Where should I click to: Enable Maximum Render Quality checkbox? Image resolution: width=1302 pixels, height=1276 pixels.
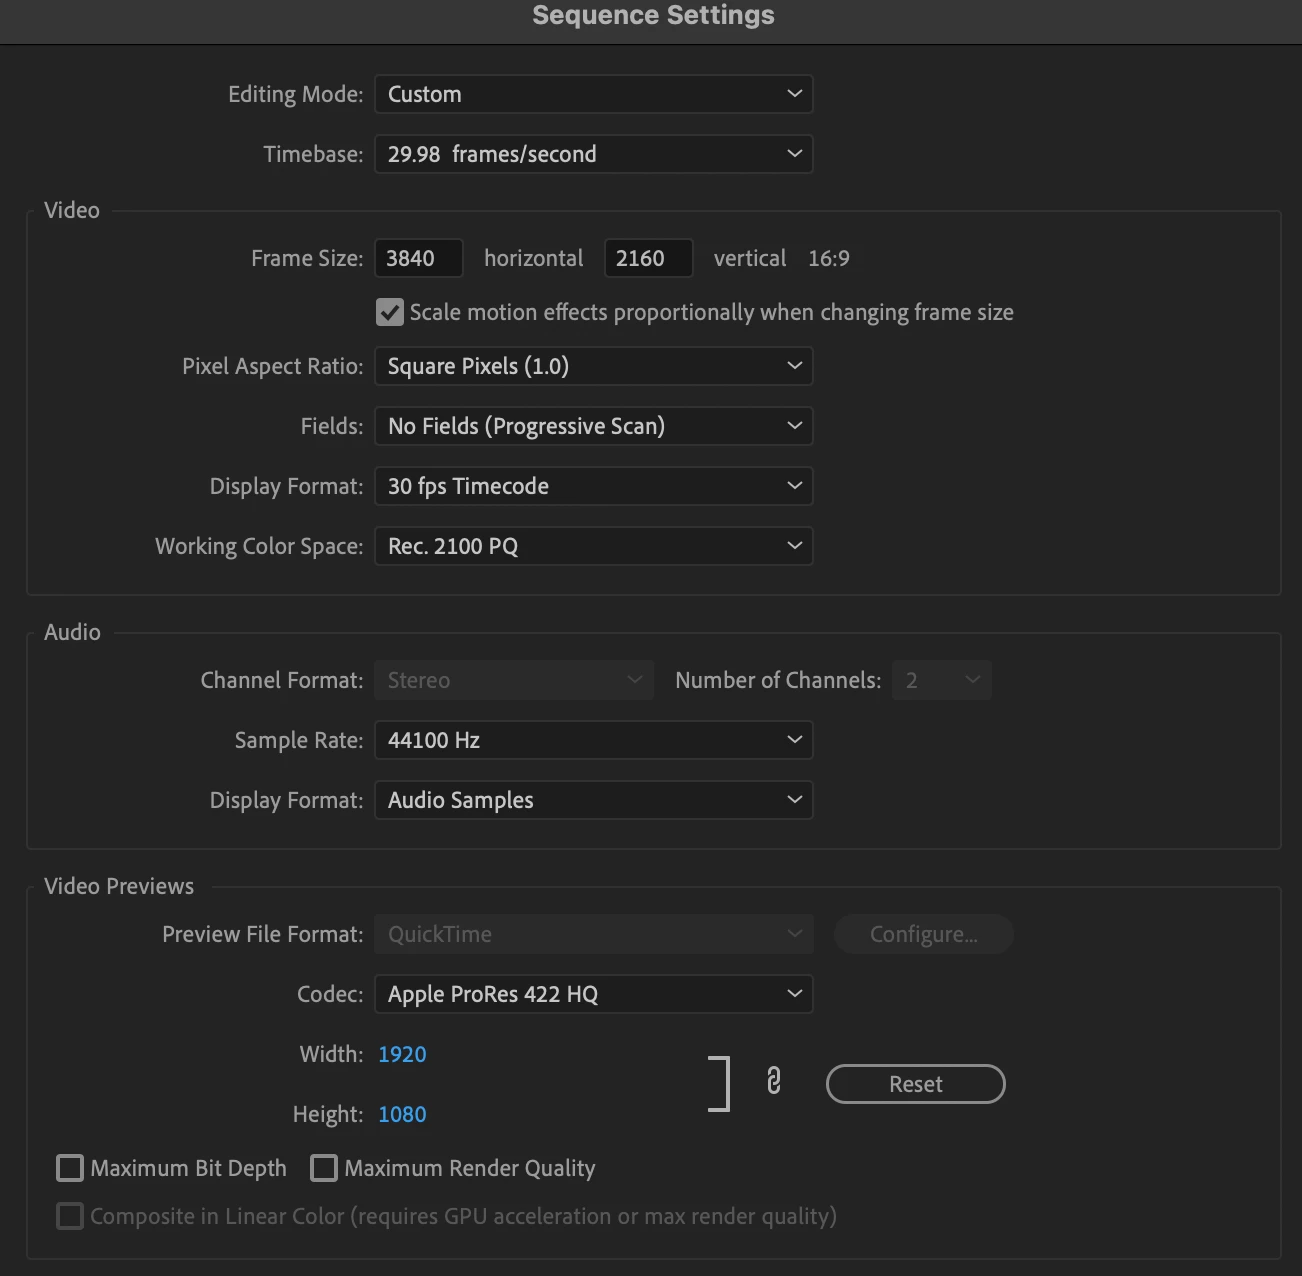[x=324, y=1168]
